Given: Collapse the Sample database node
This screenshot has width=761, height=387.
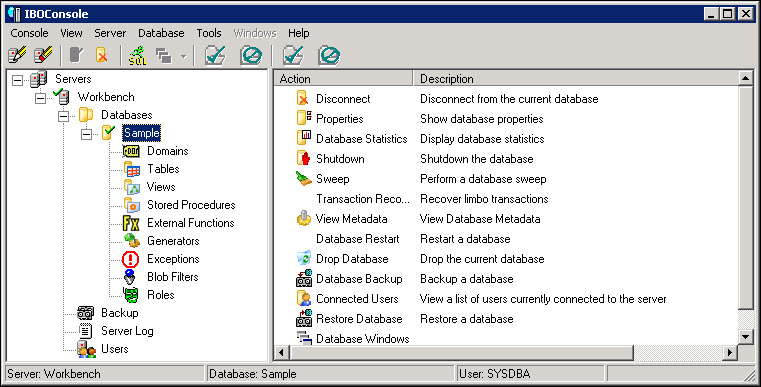Looking at the screenshot, I should click(x=86, y=135).
